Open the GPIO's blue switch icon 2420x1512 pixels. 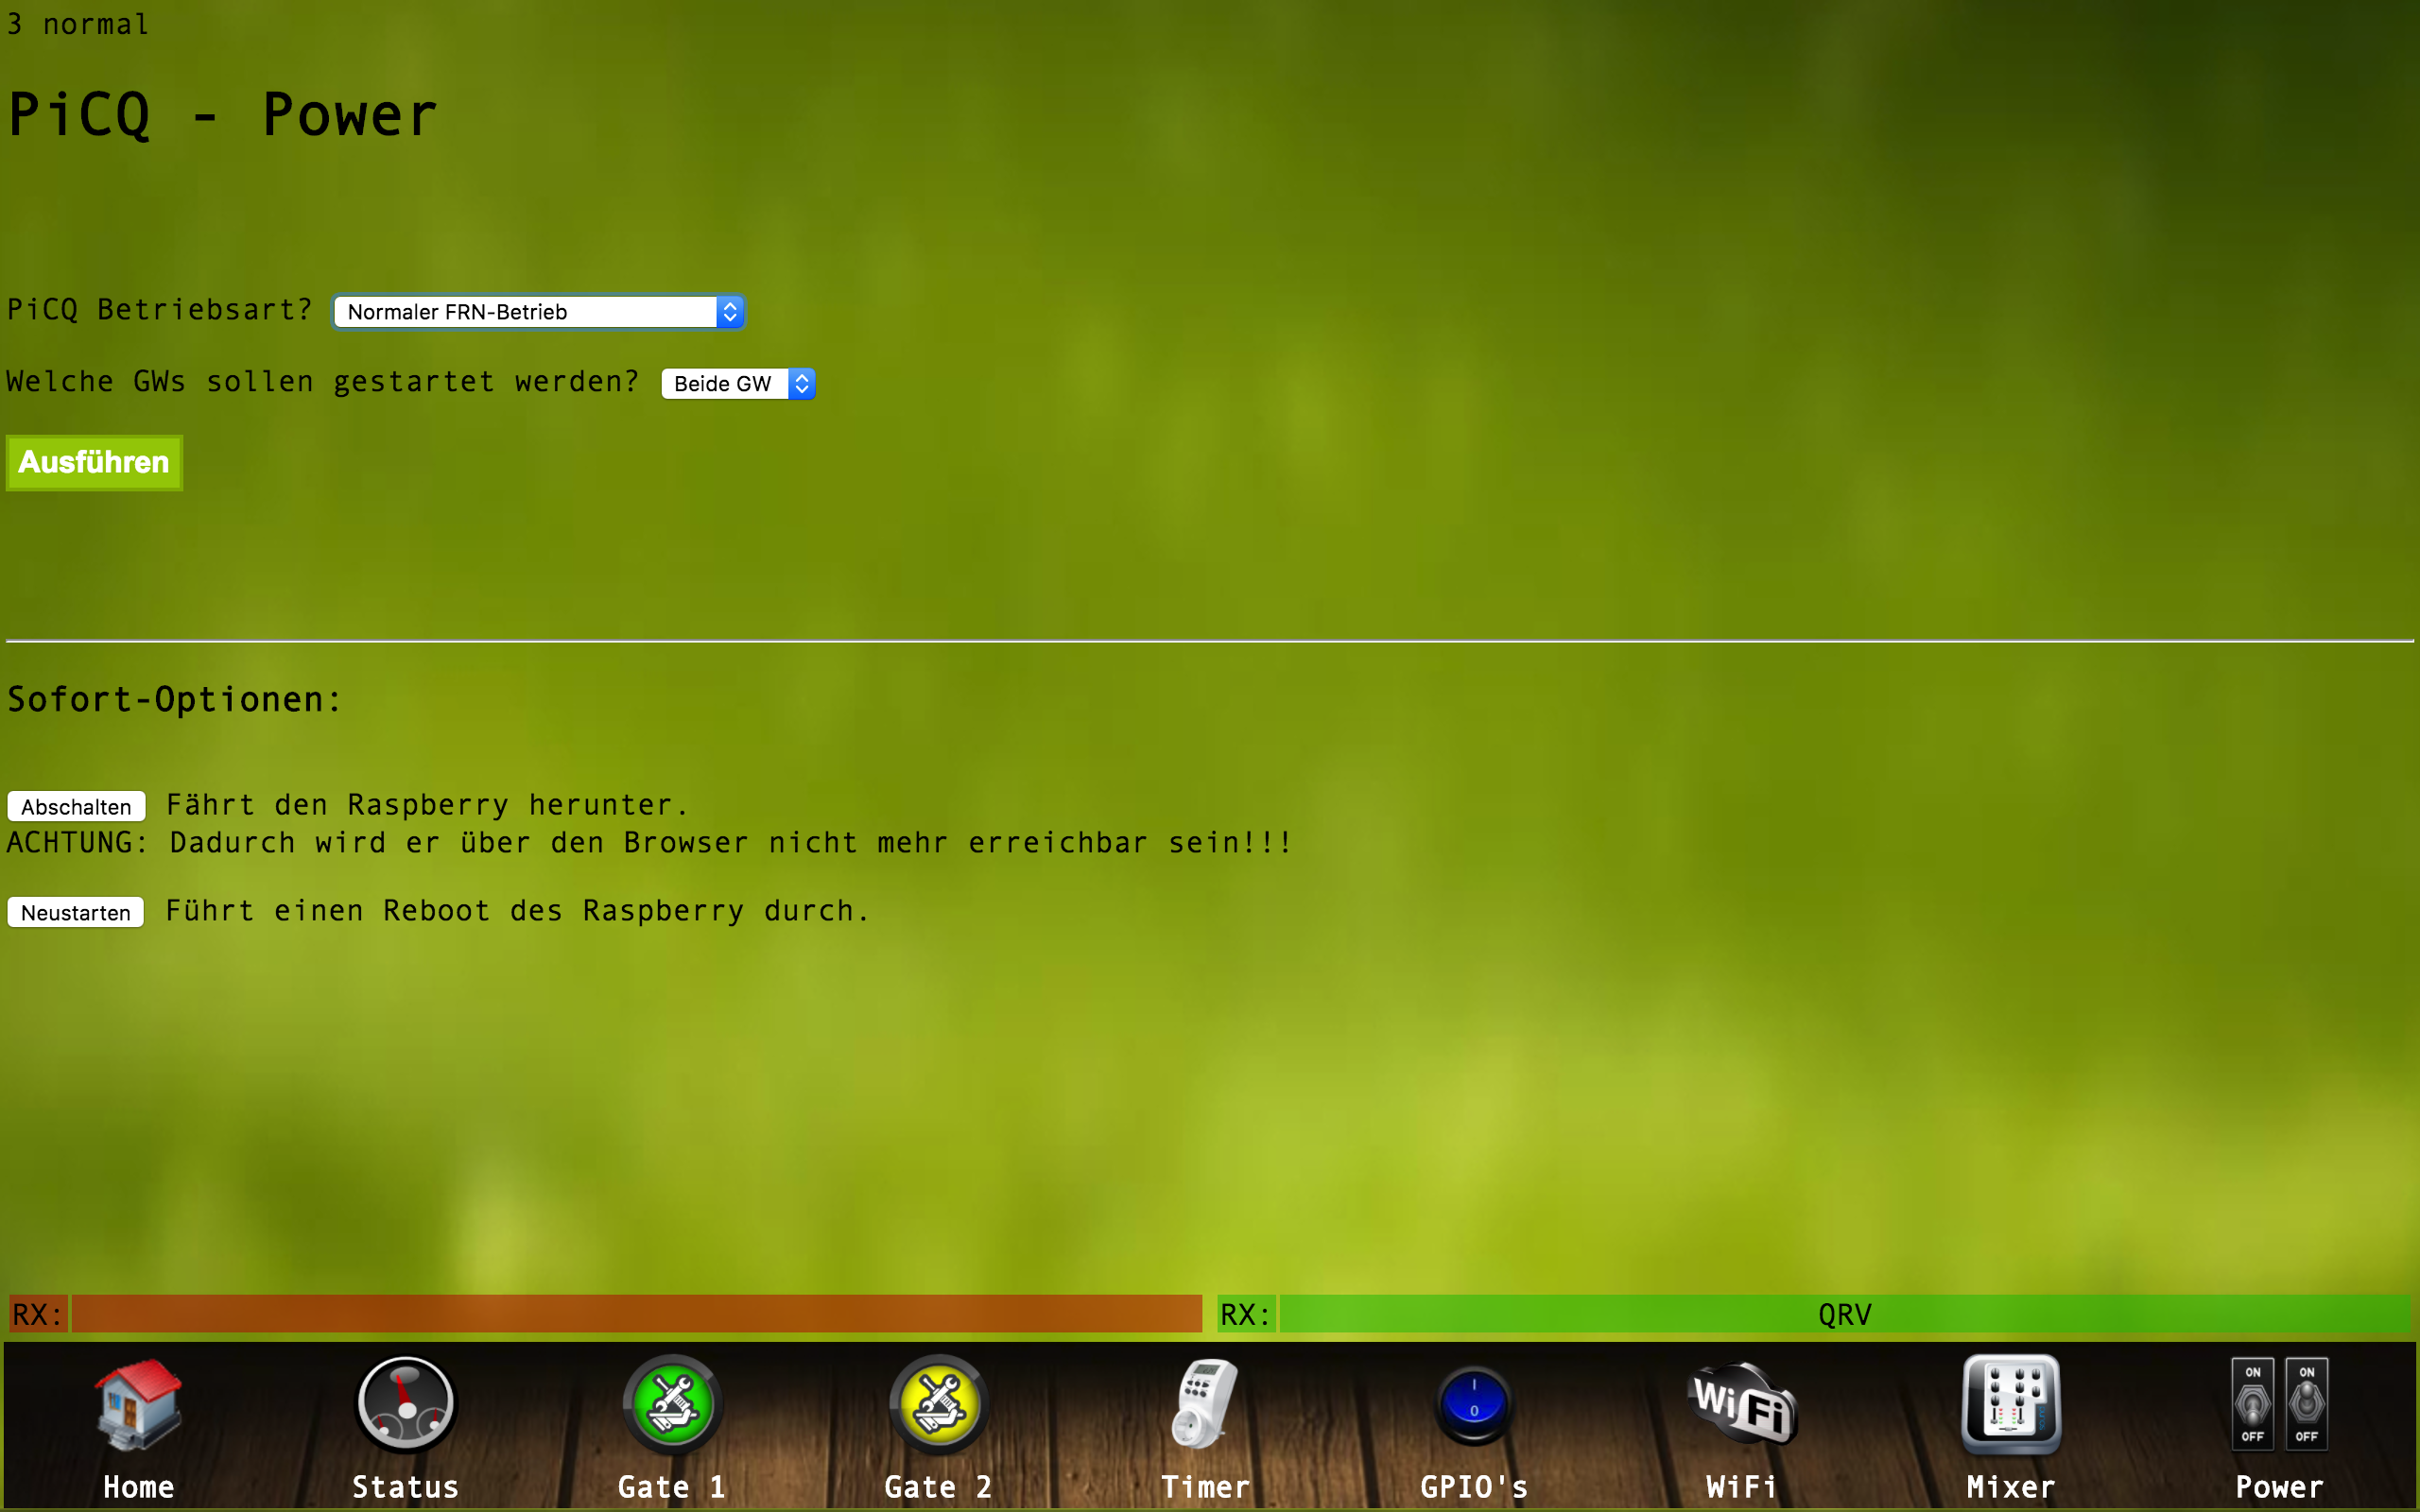coord(1474,1405)
